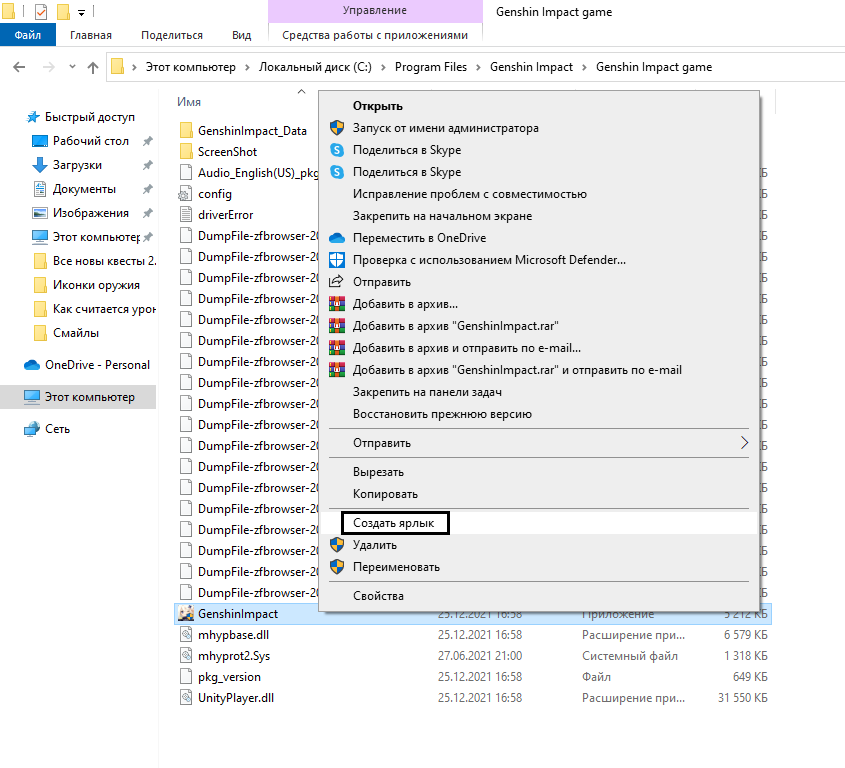Viewport: 845px width, 768px height.
Task: Choose Копировать in context menu
Action: coord(385,494)
